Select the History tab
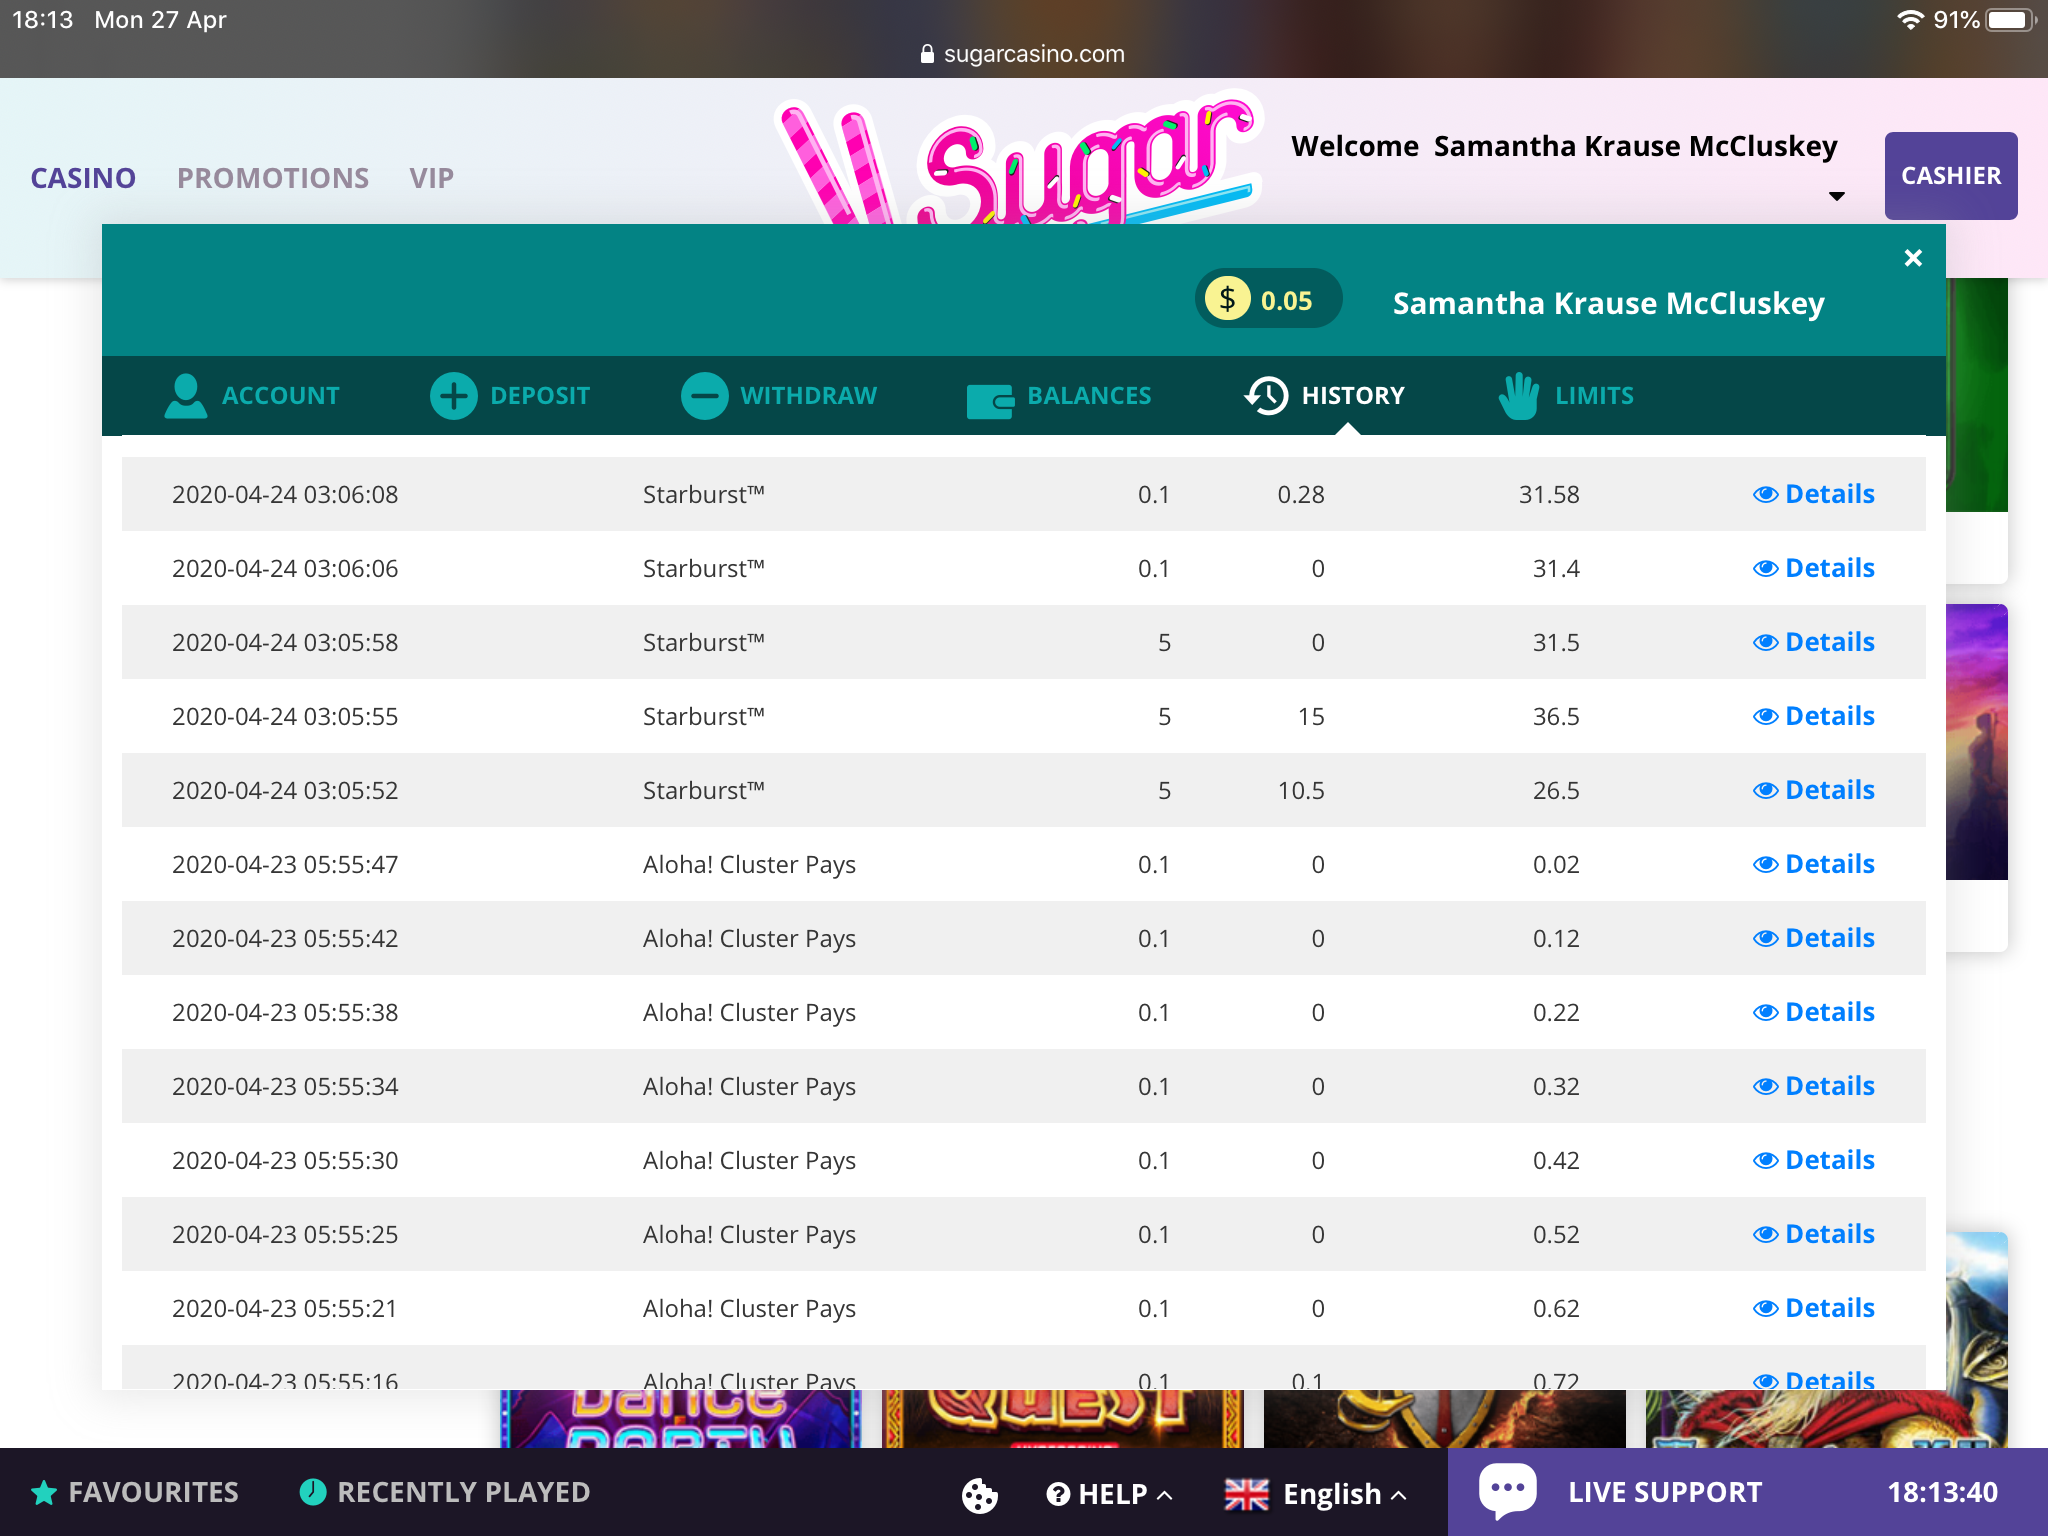Viewport: 2048px width, 1536px height. [x=1324, y=396]
